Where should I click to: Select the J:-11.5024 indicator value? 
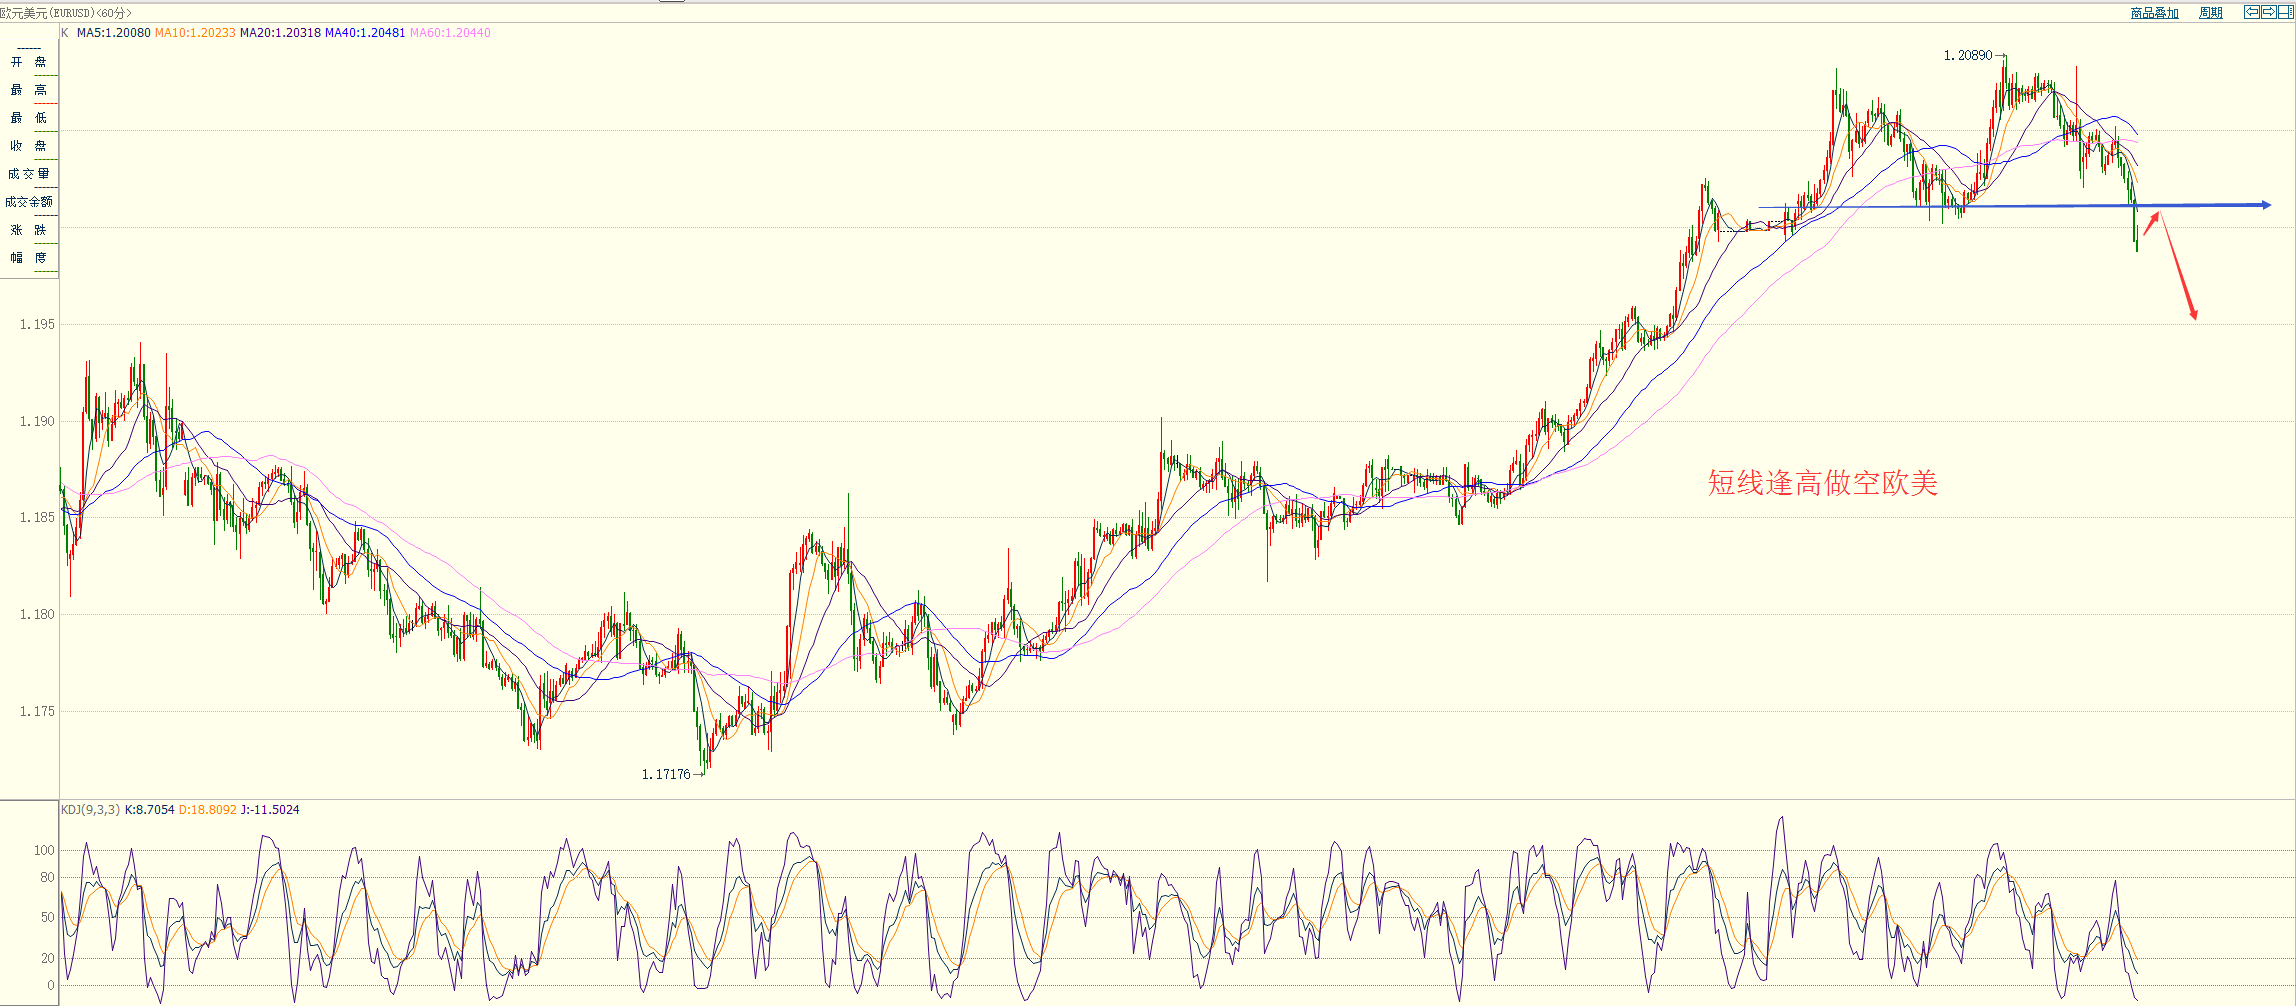(x=270, y=810)
